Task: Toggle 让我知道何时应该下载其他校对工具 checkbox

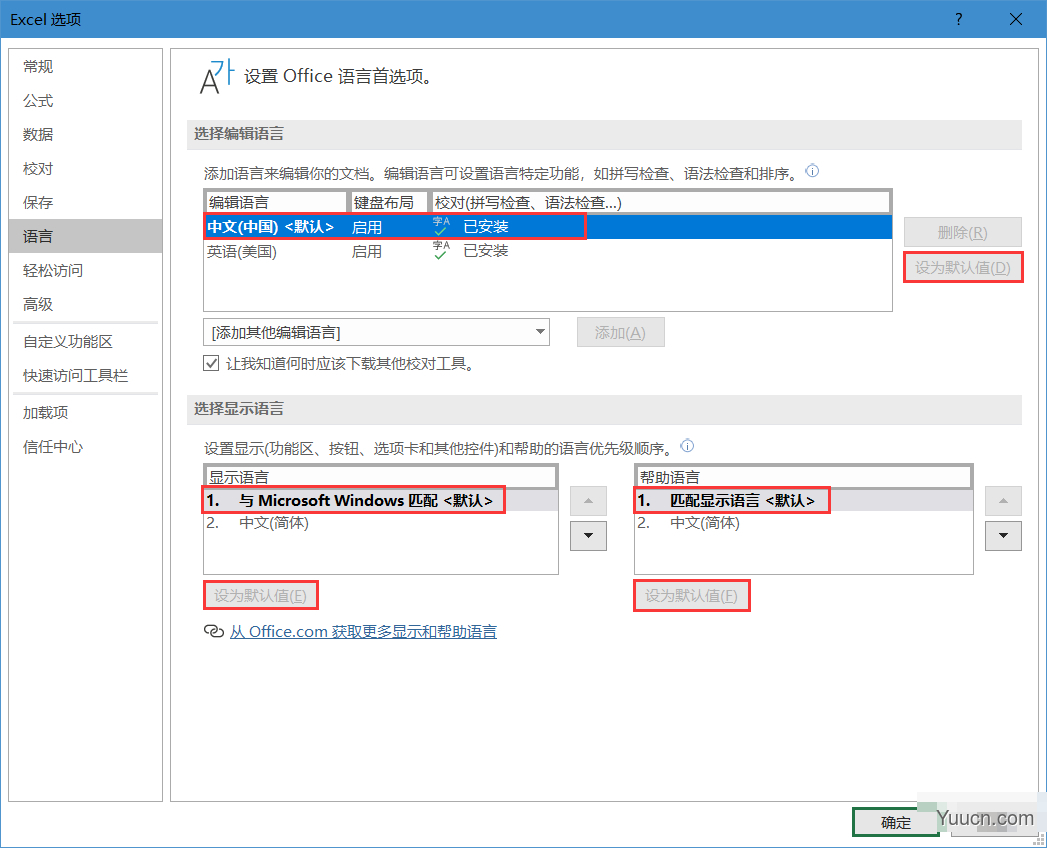Action: (211, 363)
